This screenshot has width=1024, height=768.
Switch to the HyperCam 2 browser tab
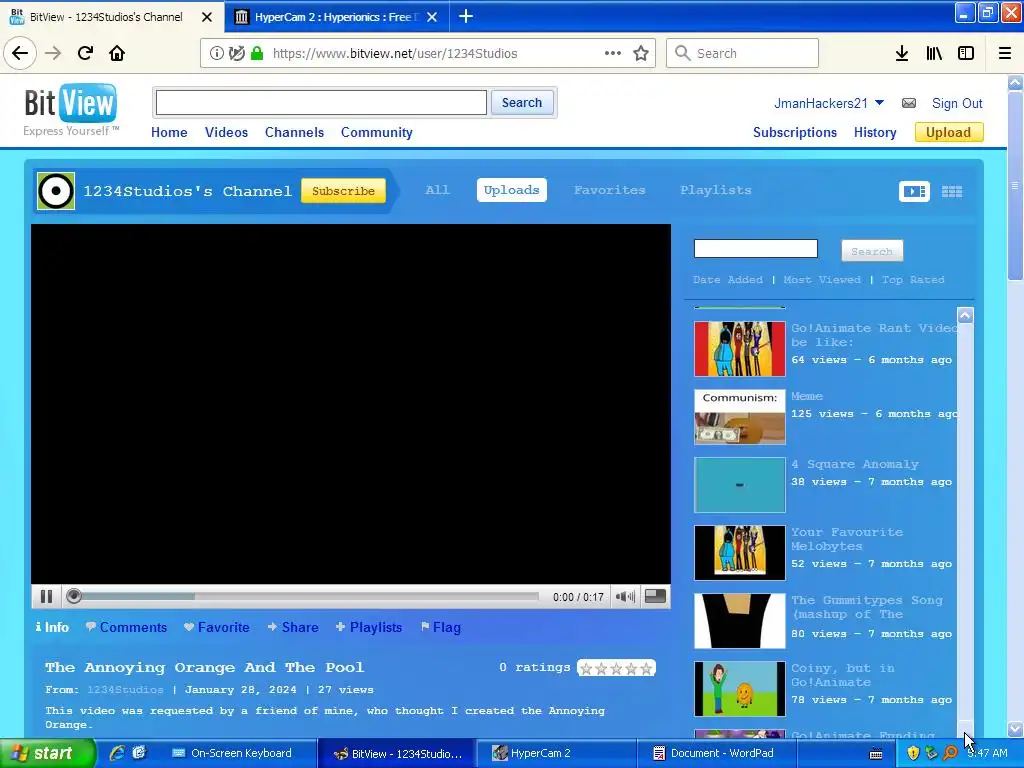(x=336, y=16)
